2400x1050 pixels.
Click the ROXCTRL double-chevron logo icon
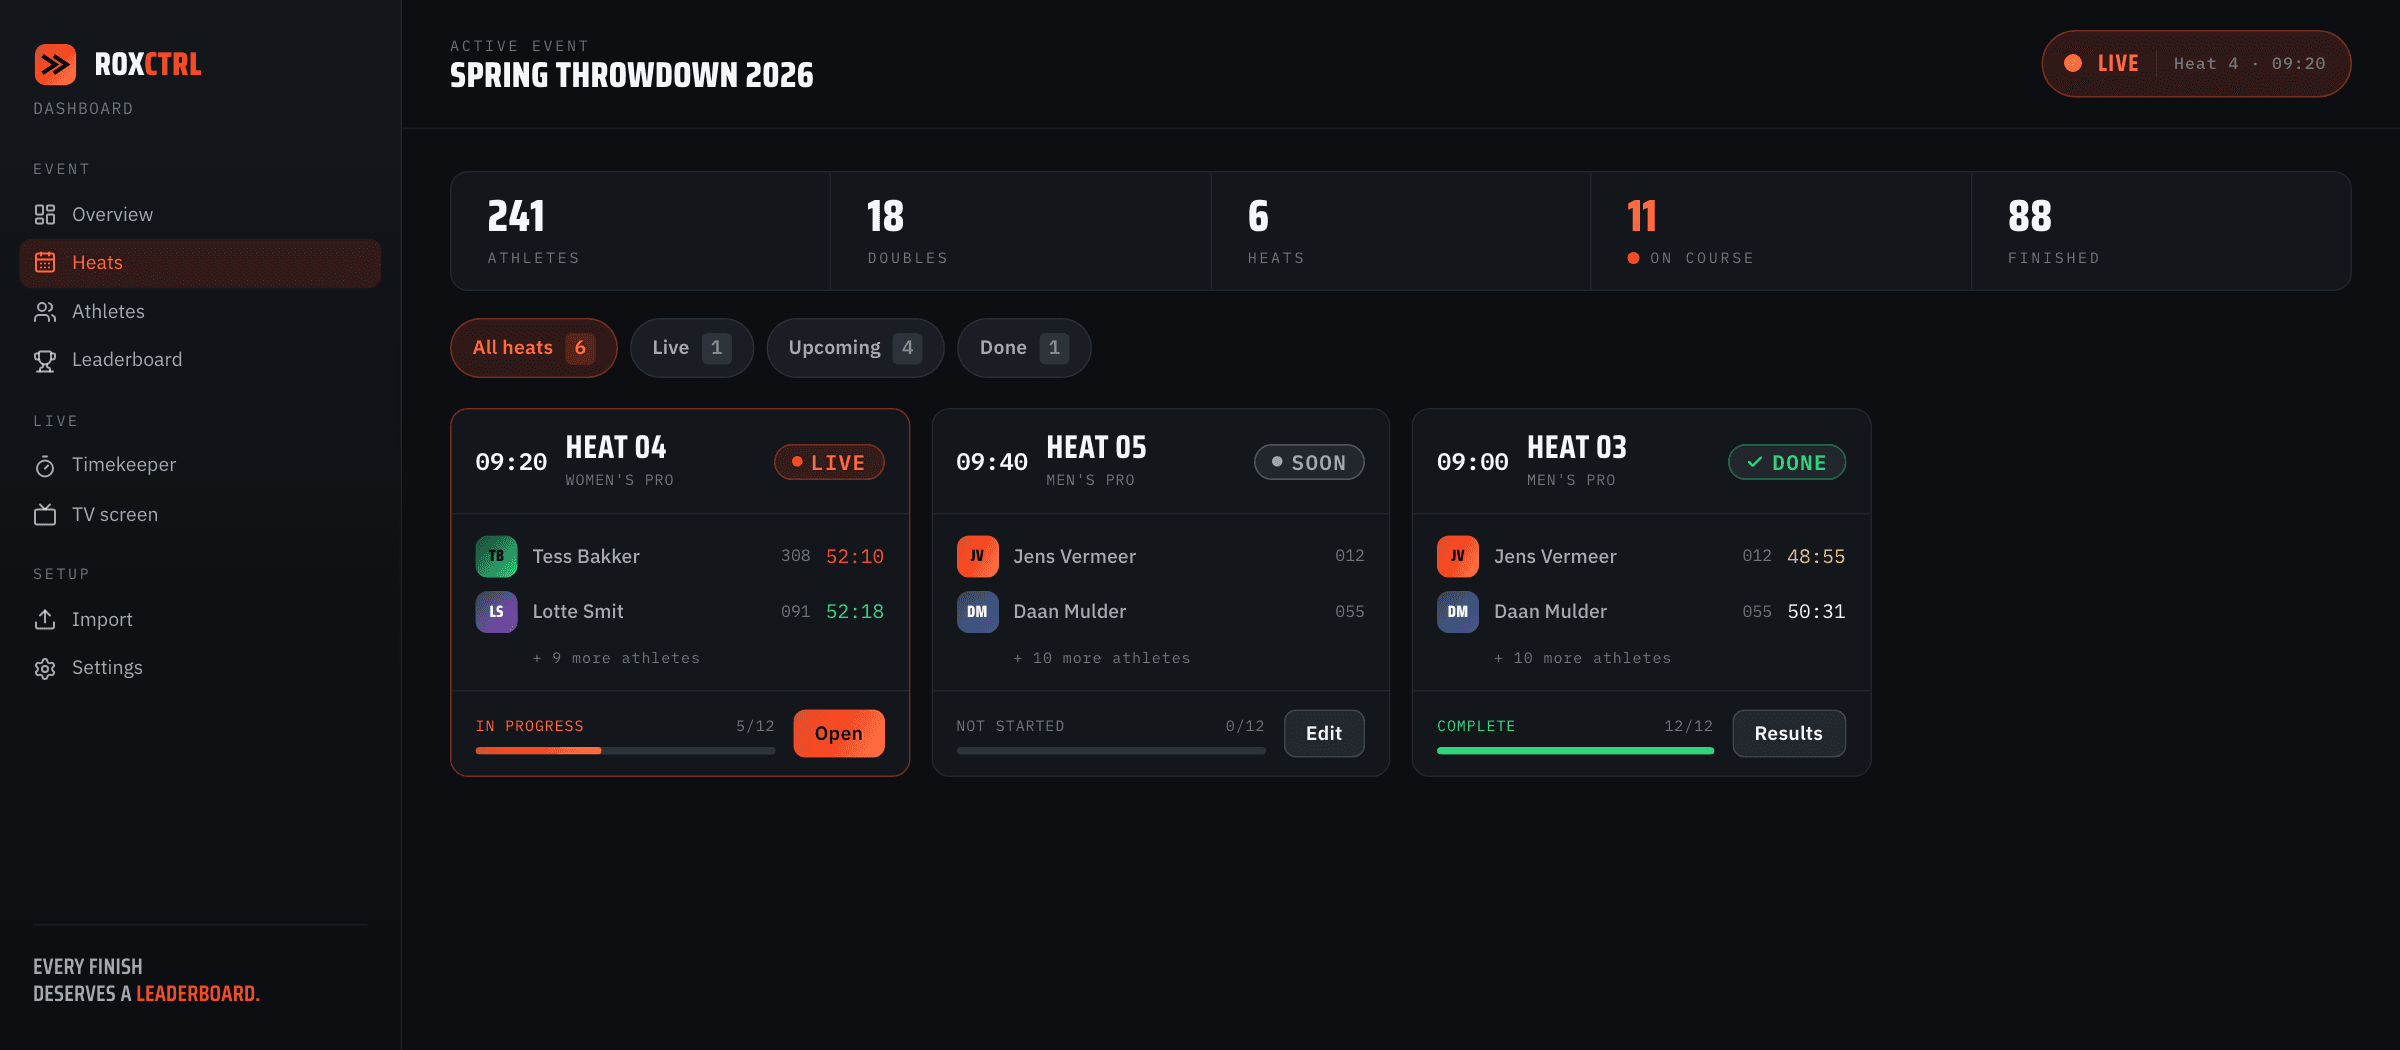[x=55, y=64]
